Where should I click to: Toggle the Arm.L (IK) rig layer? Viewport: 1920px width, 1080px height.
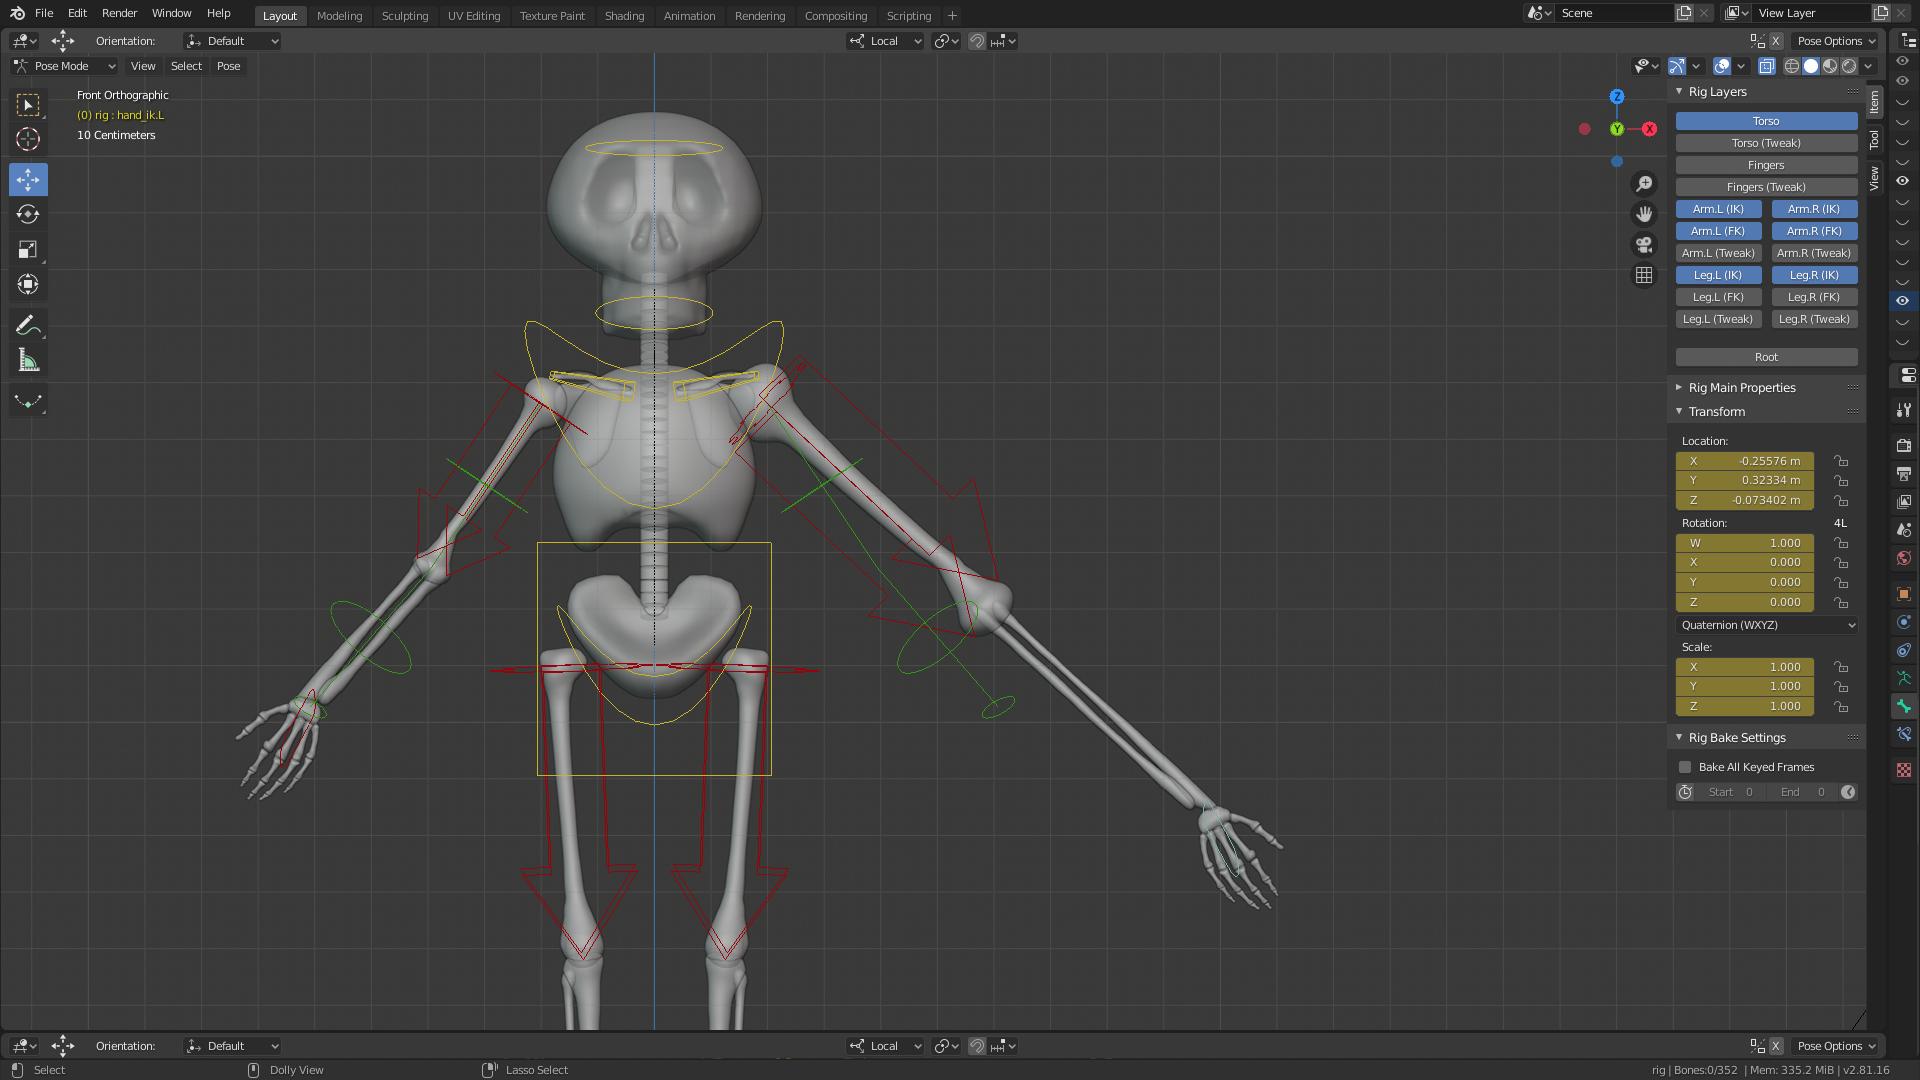coord(1718,209)
